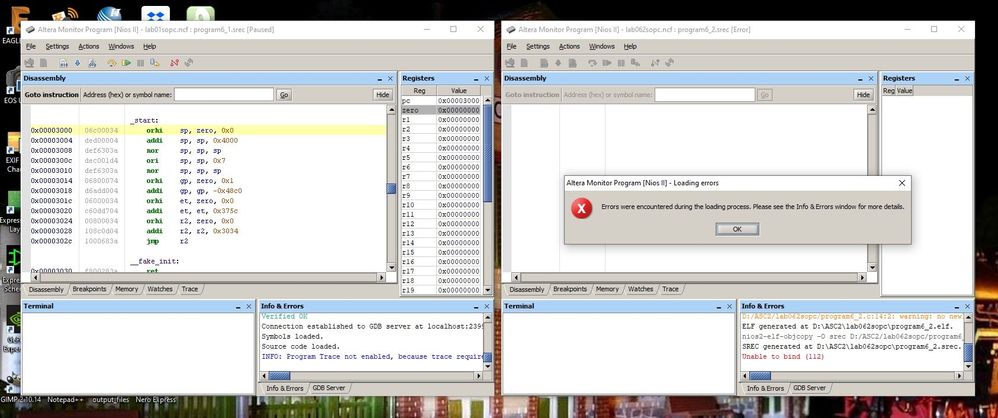Close Registers panel in left window
This screenshot has width=998, height=418.
click(487, 78)
